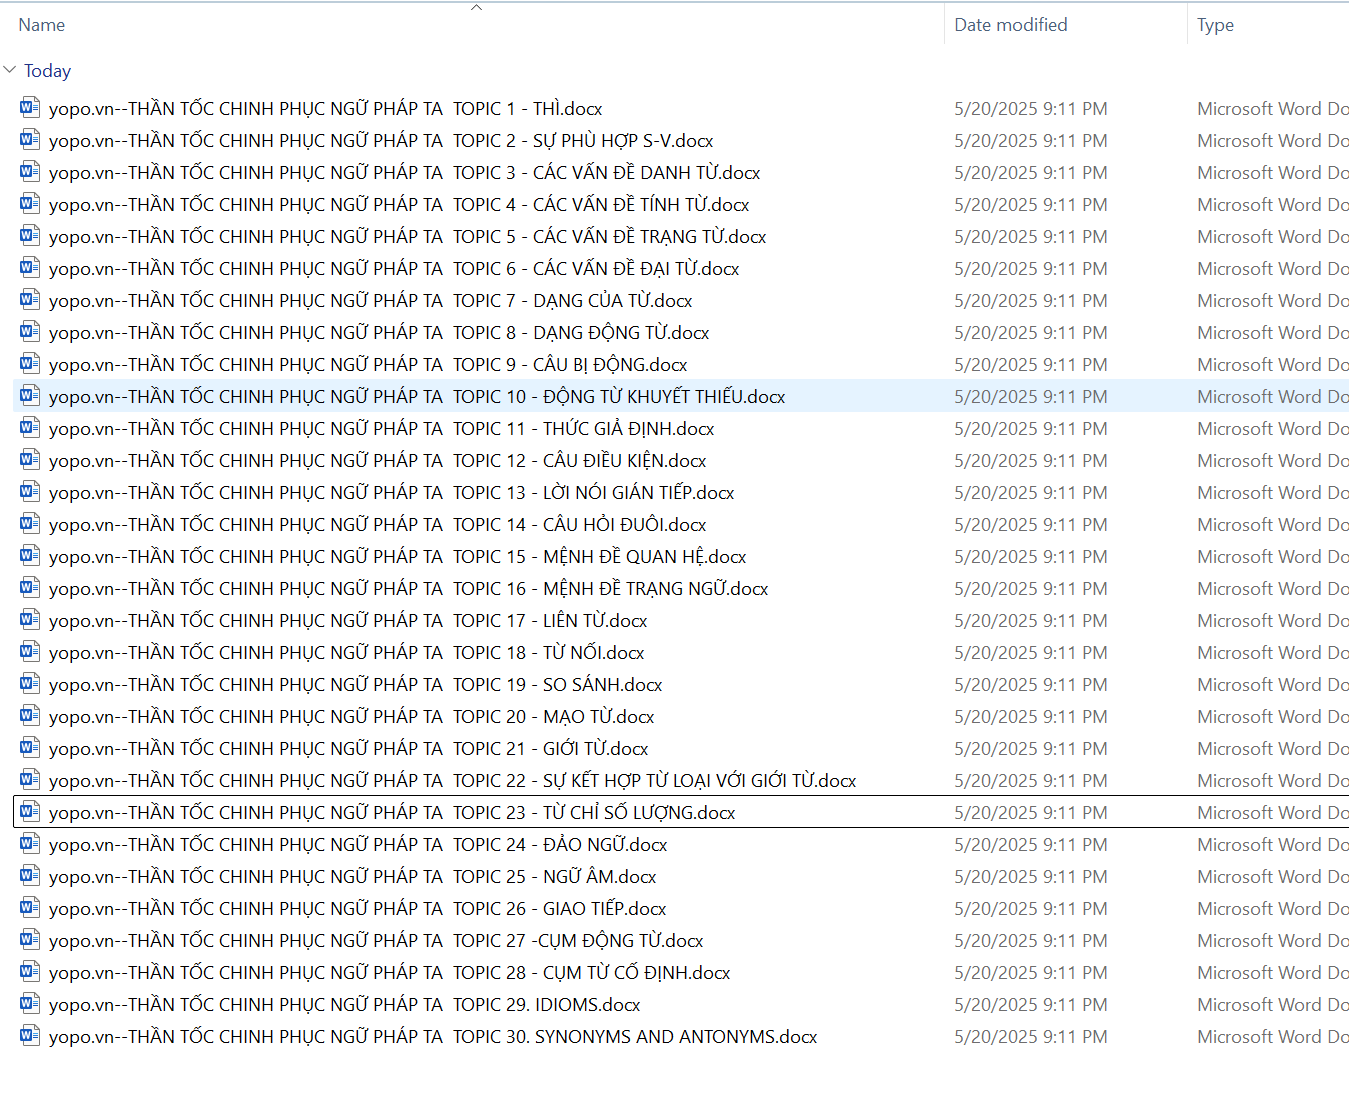Click the Microsoft Word type cell of TOPIC 7
1349x1099 pixels.
pos(1272,301)
